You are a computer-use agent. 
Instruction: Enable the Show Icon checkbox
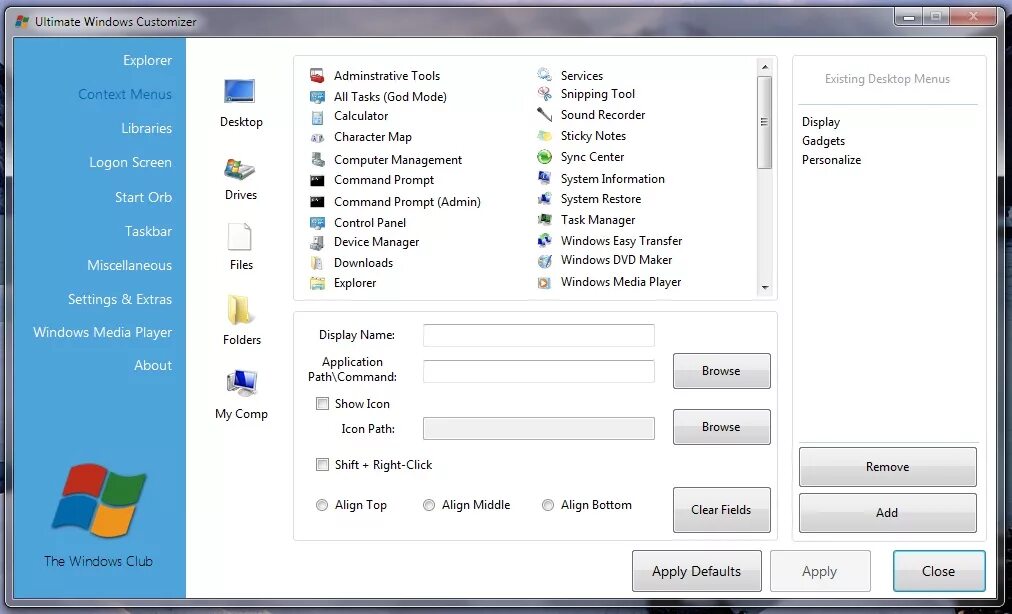click(322, 404)
